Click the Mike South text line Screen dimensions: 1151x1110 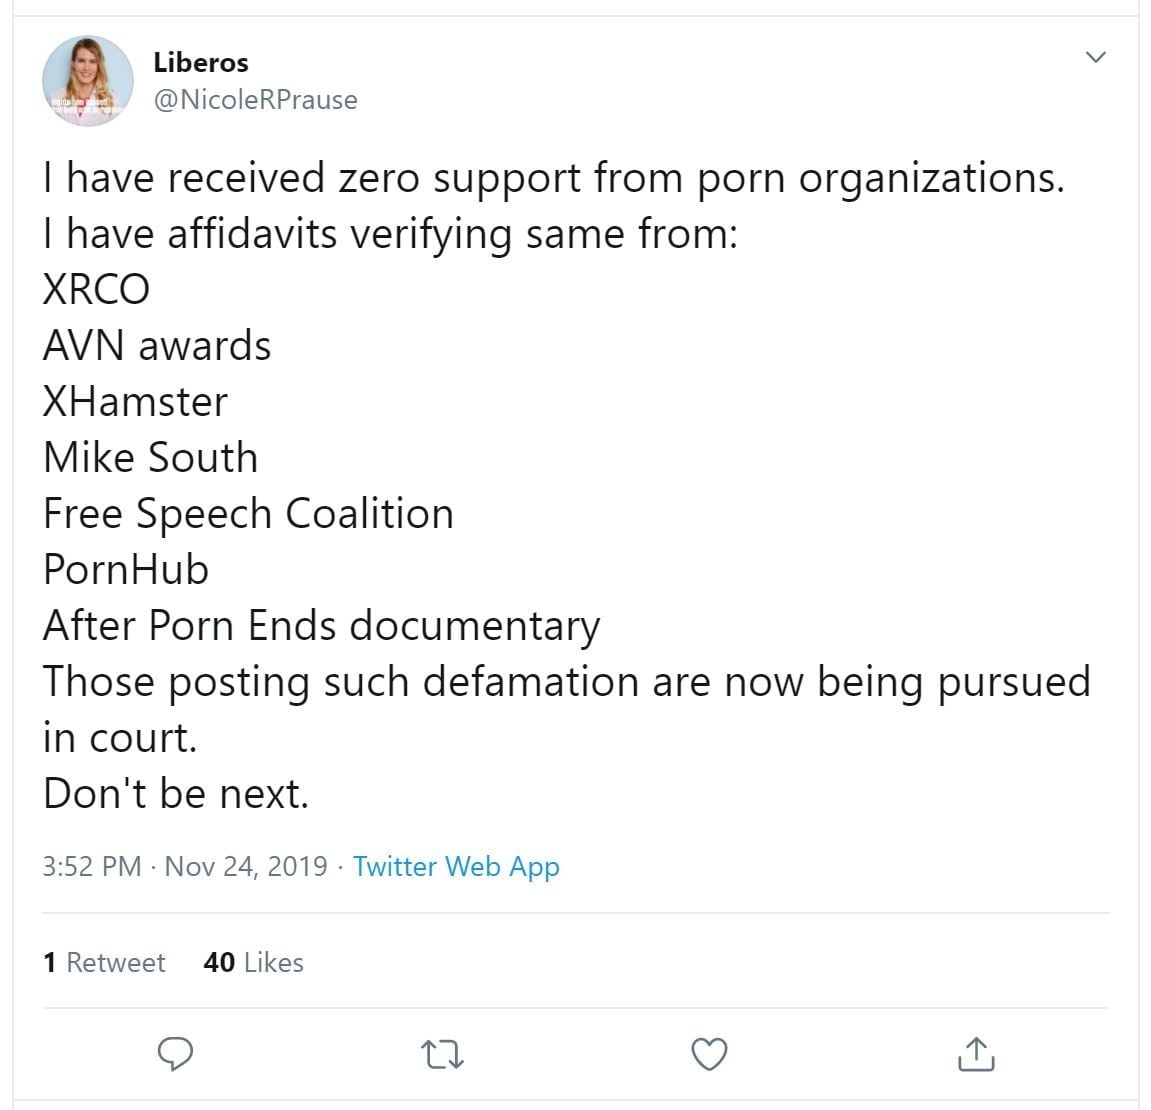[150, 458]
